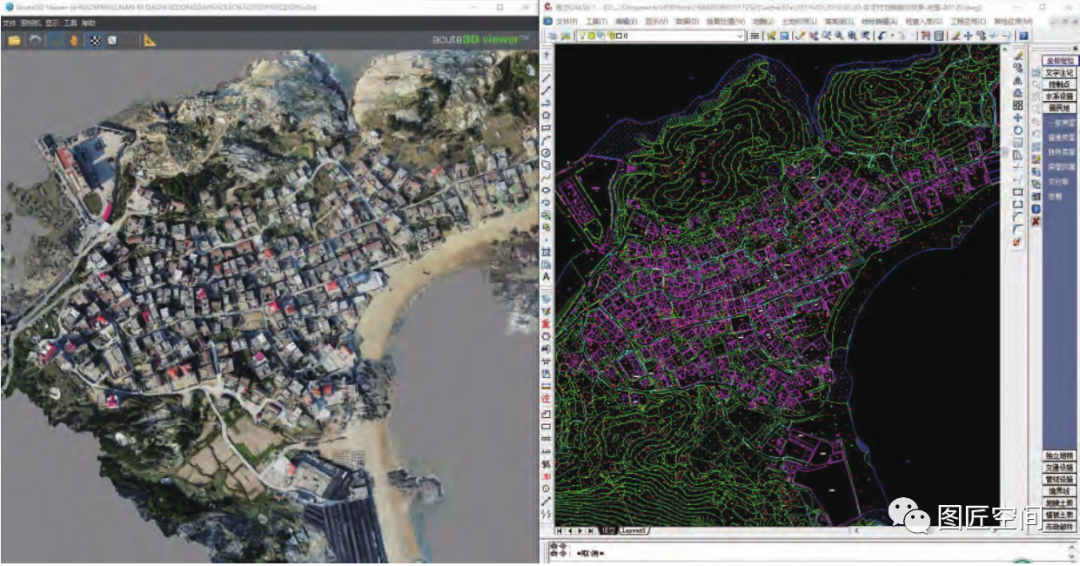Select the orange hand pan tool in acute3D viewer
The image size is (1080, 566).
[74, 41]
